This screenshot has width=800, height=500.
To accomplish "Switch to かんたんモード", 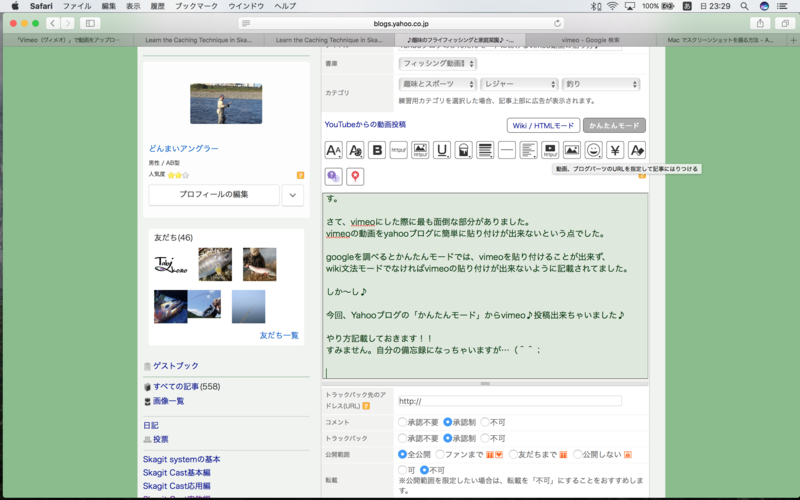I will [614, 126].
